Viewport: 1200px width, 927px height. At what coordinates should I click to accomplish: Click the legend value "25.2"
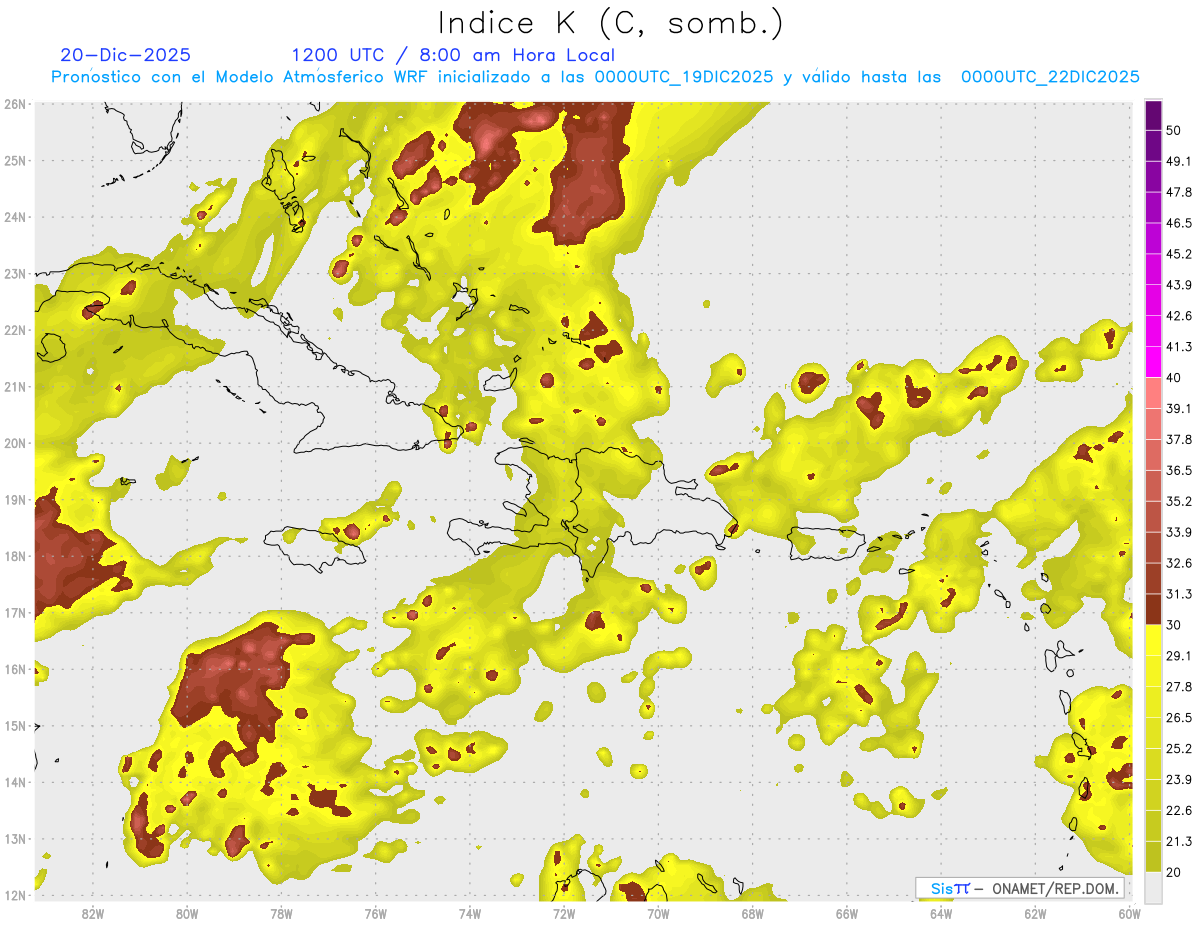1179,749
